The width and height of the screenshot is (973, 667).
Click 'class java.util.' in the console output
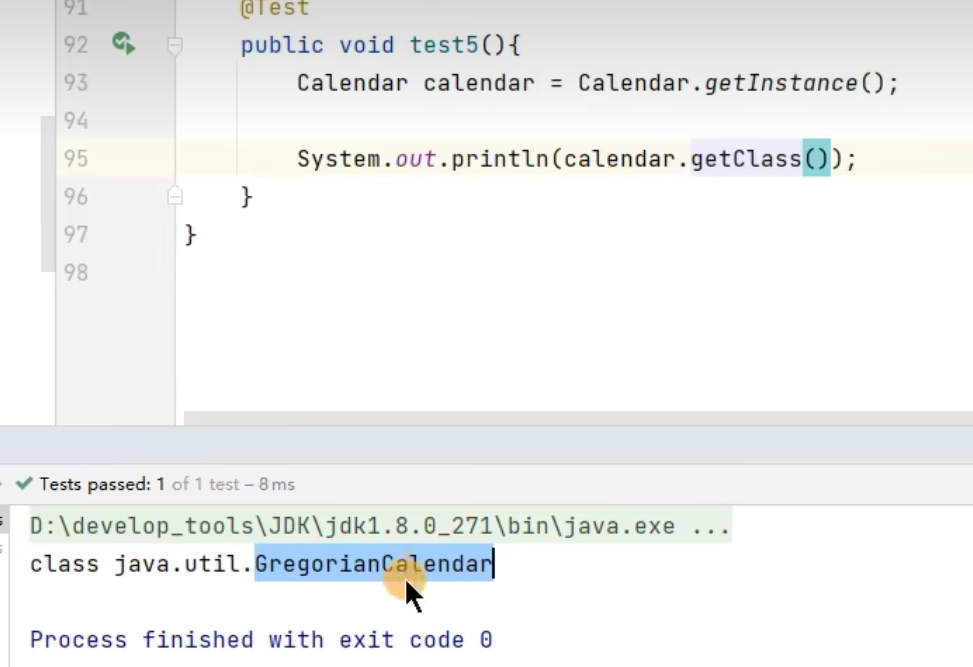click(x=142, y=564)
